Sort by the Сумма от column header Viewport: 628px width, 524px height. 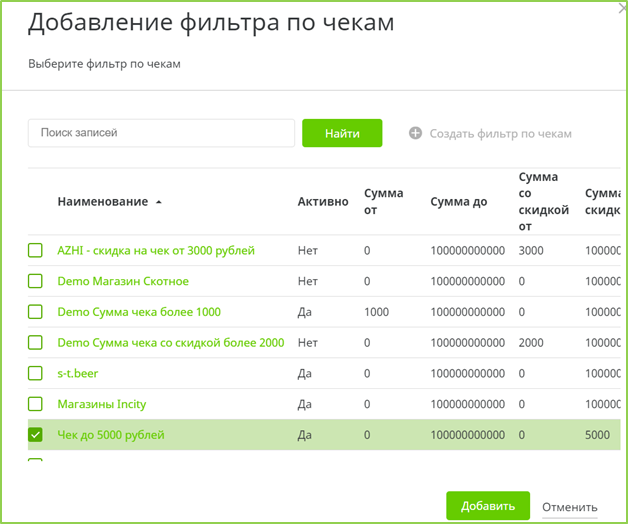pyautogui.click(x=384, y=201)
